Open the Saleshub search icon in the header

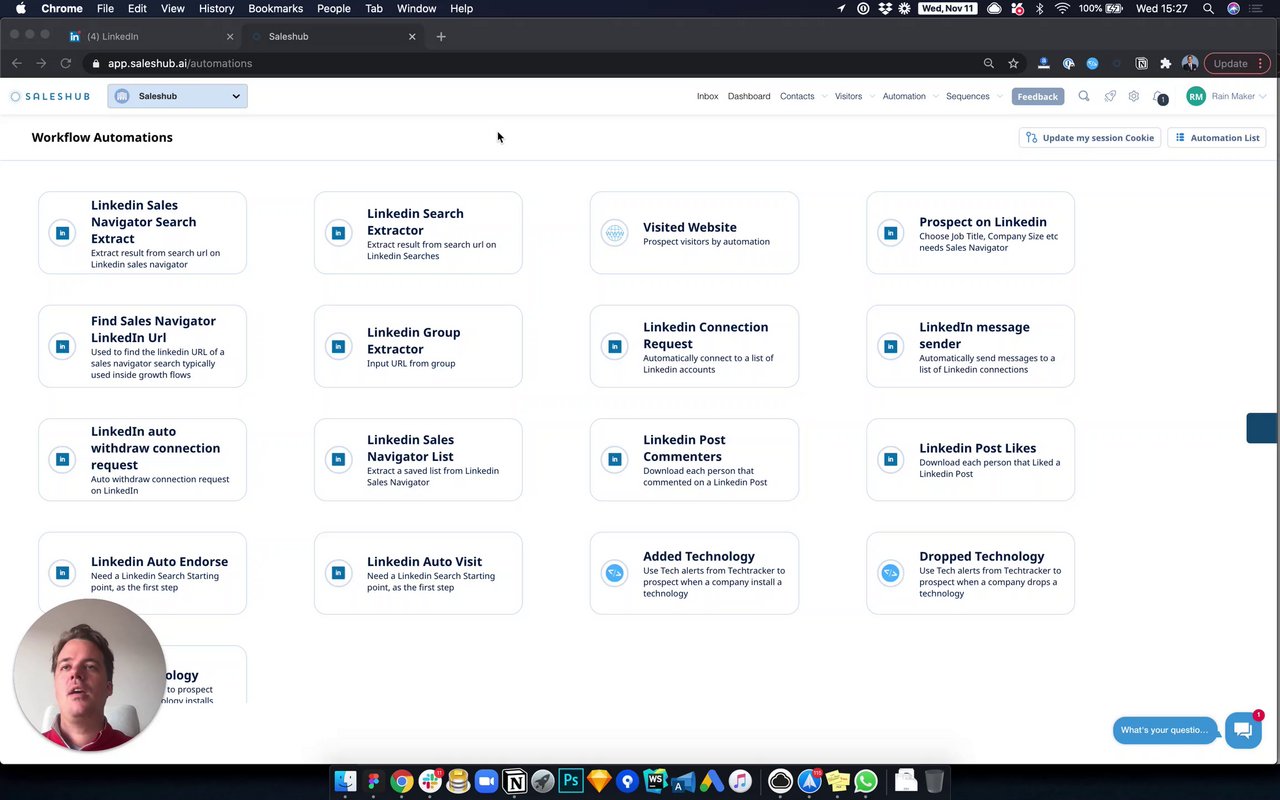tap(1084, 96)
